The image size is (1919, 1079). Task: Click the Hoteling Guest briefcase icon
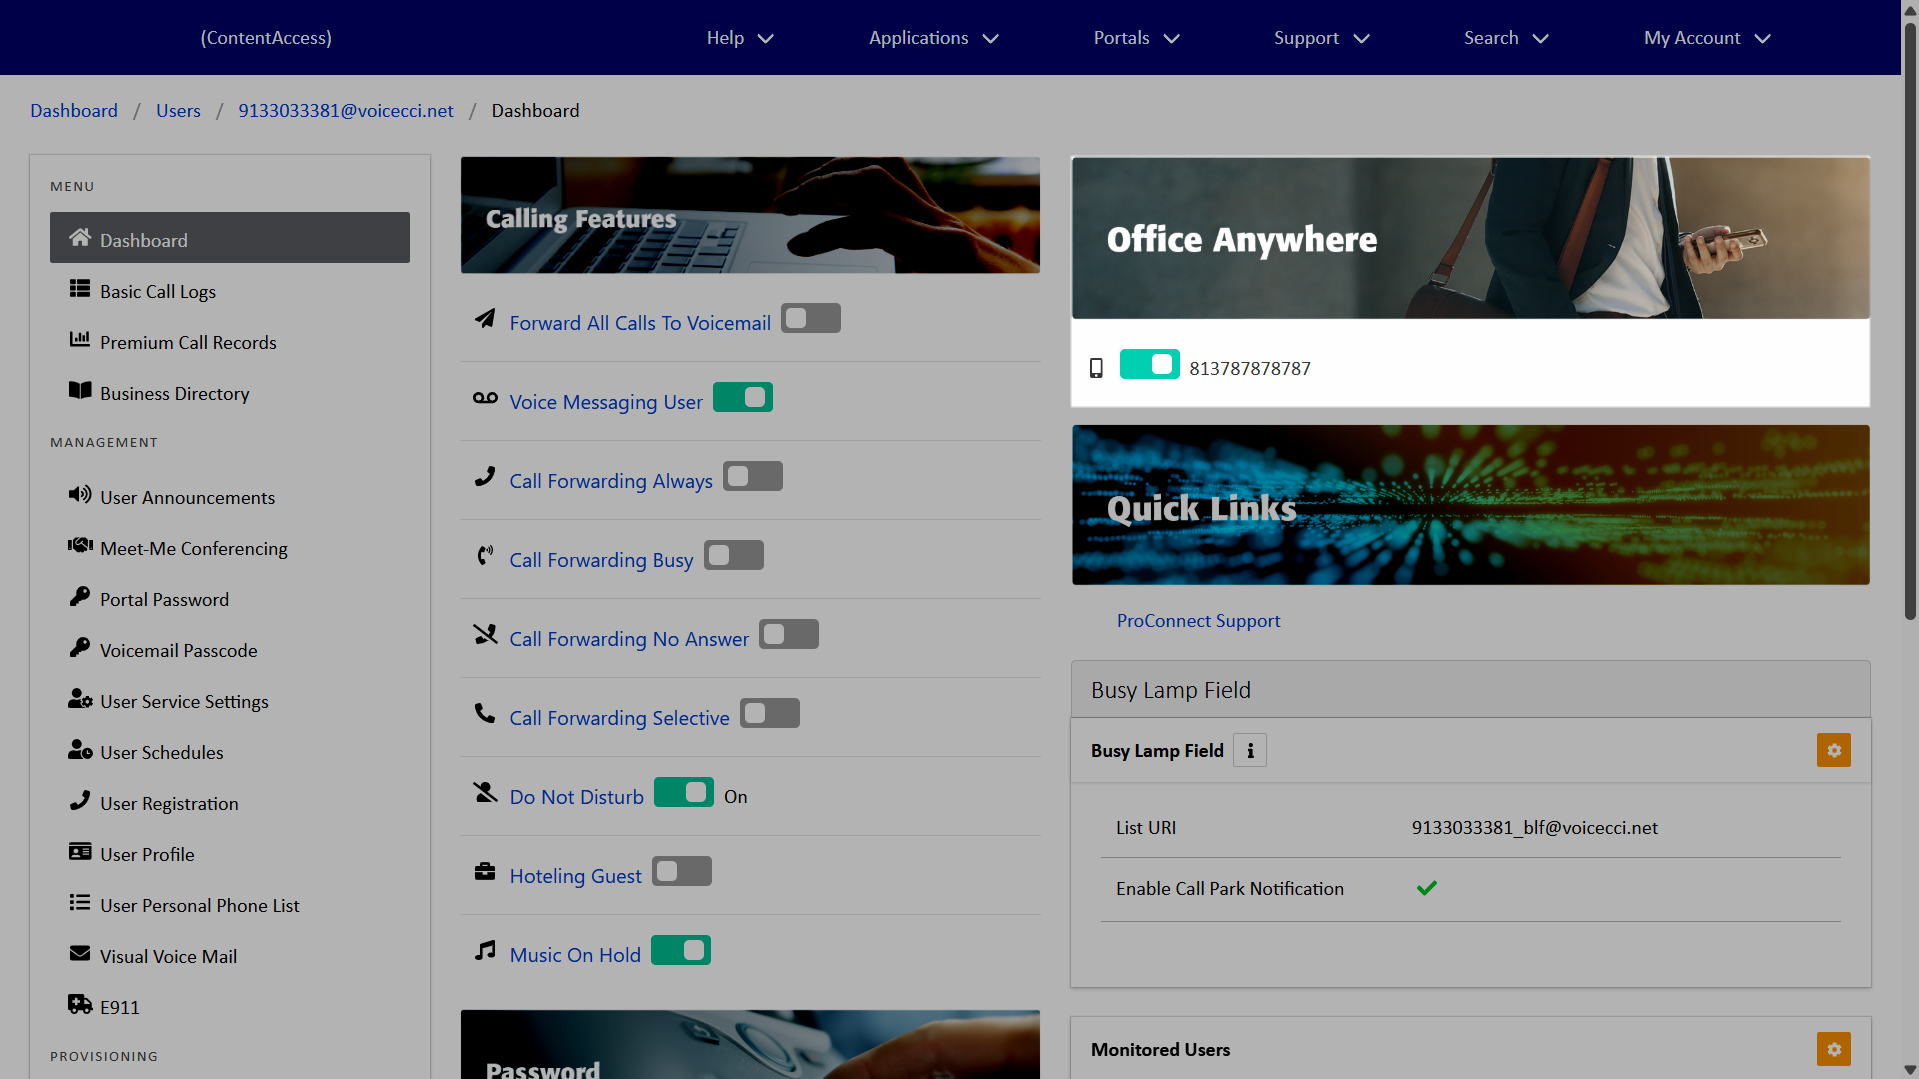click(x=485, y=872)
